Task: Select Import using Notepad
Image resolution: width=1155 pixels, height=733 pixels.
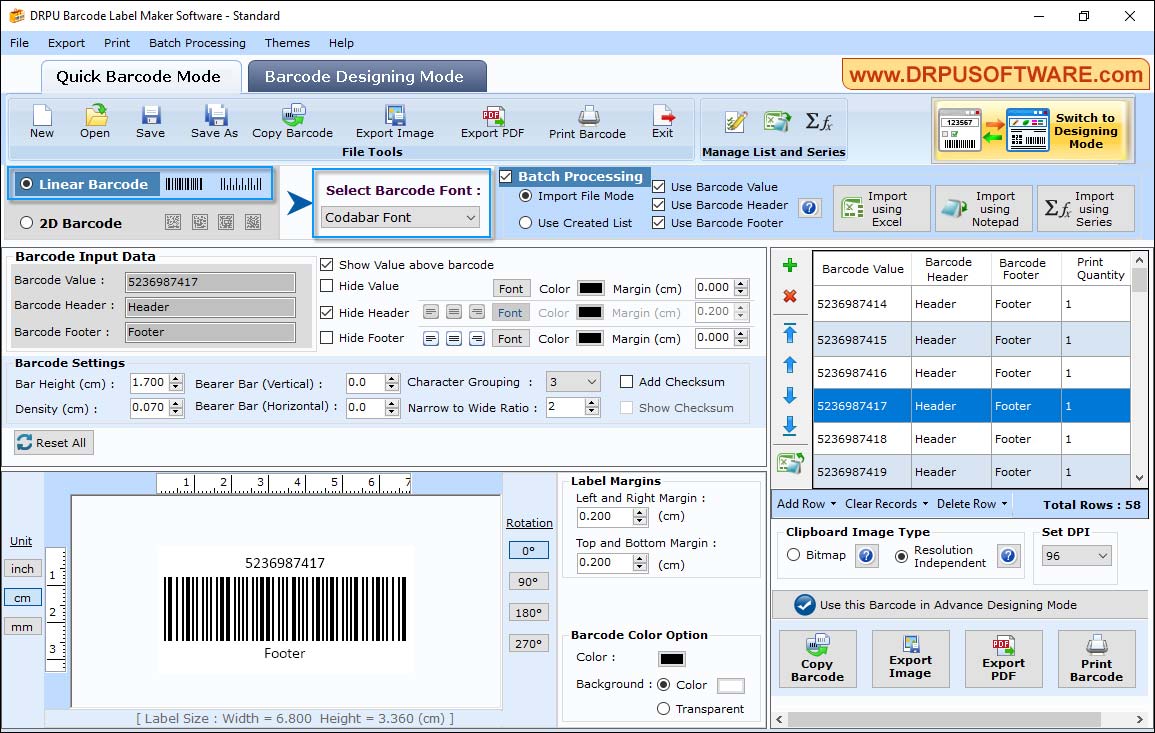Action: click(x=983, y=208)
